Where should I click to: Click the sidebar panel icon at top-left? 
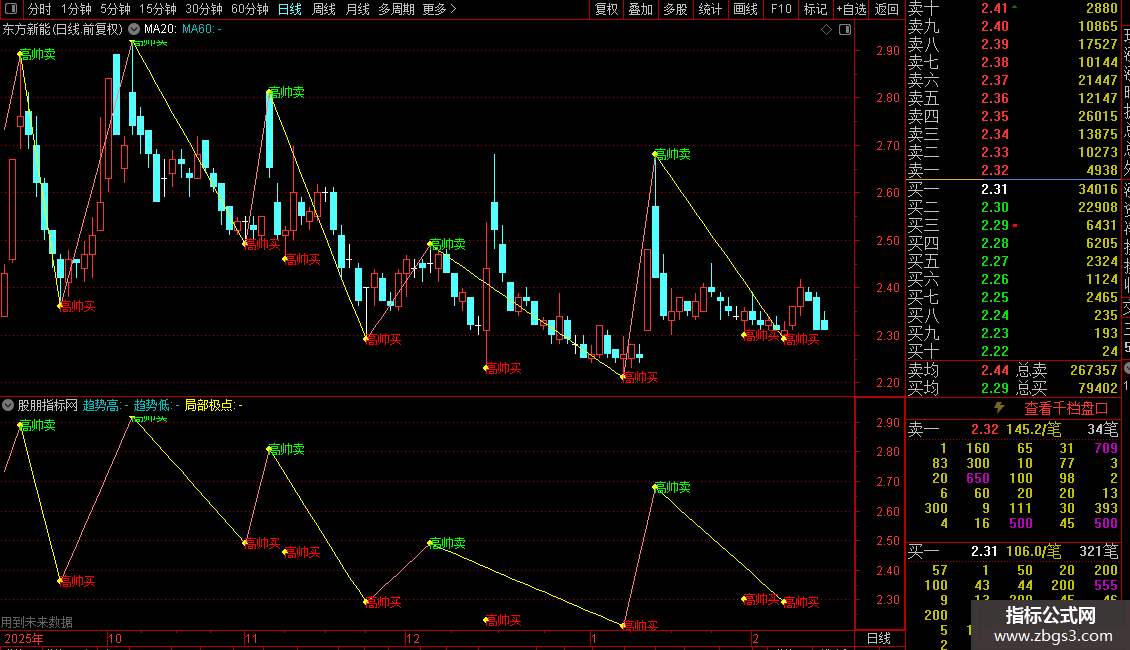(12, 9)
